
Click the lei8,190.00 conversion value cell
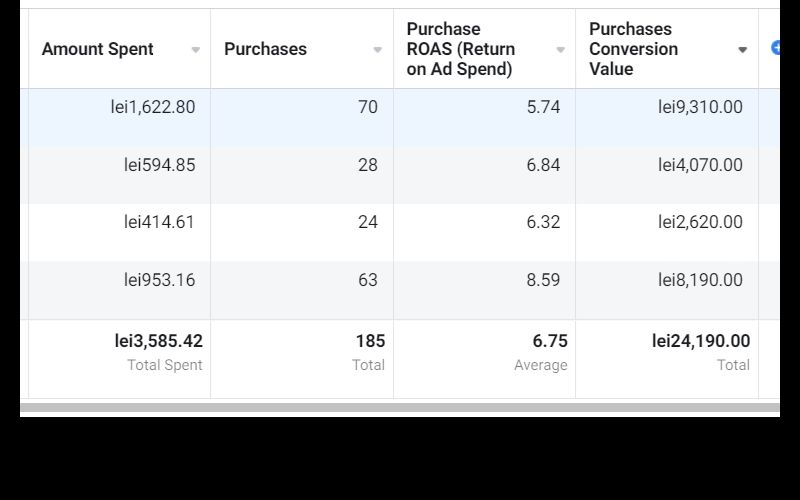tap(700, 280)
